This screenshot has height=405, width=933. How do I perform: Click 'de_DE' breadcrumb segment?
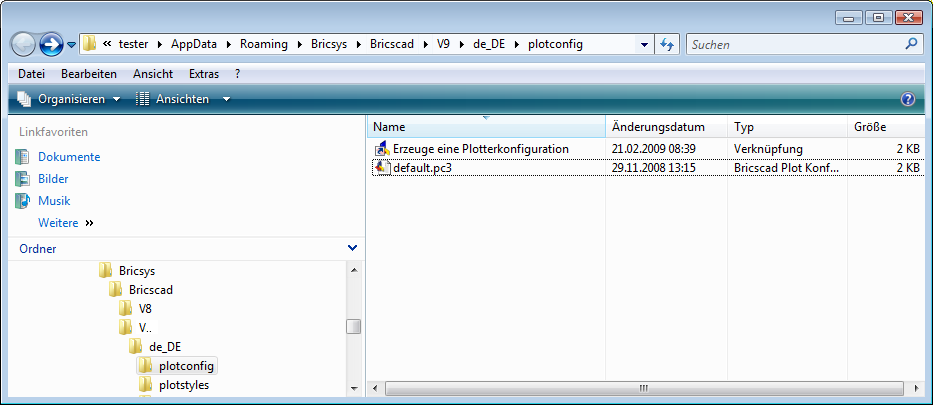[489, 44]
